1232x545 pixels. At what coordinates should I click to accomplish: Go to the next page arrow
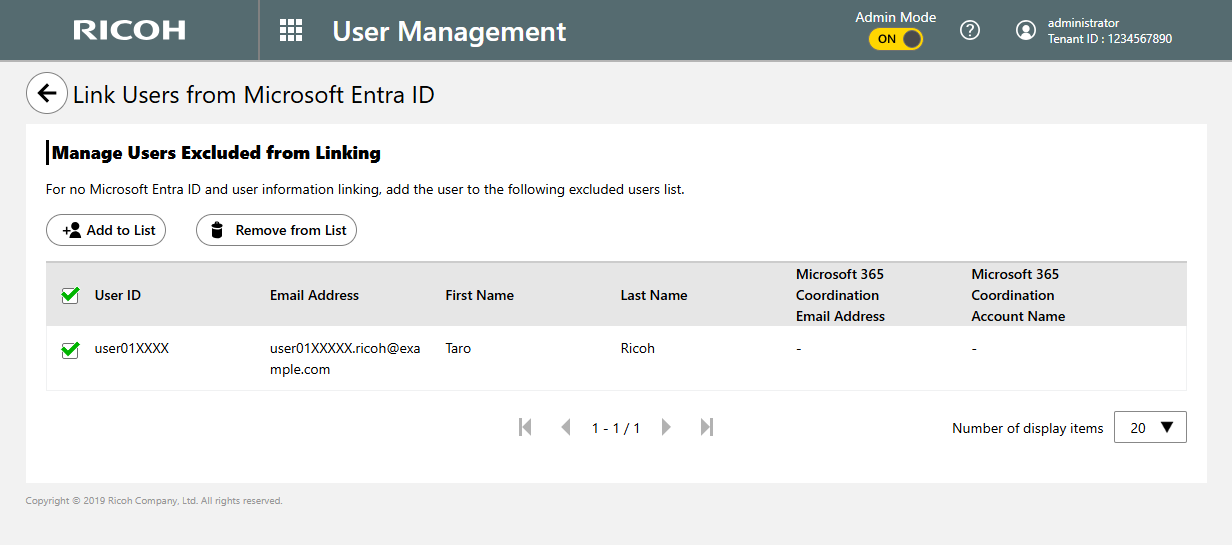coord(666,427)
